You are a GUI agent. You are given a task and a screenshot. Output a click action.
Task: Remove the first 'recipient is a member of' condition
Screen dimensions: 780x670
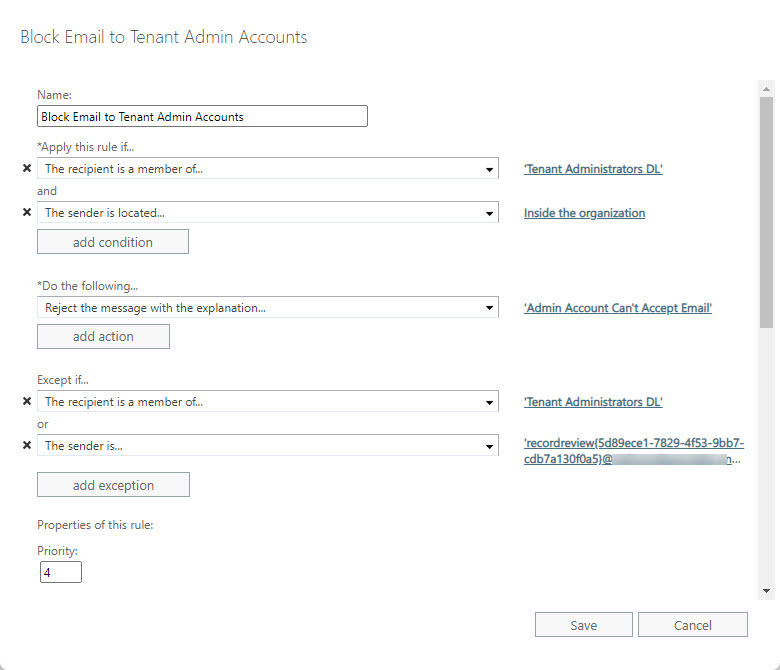pos(27,168)
